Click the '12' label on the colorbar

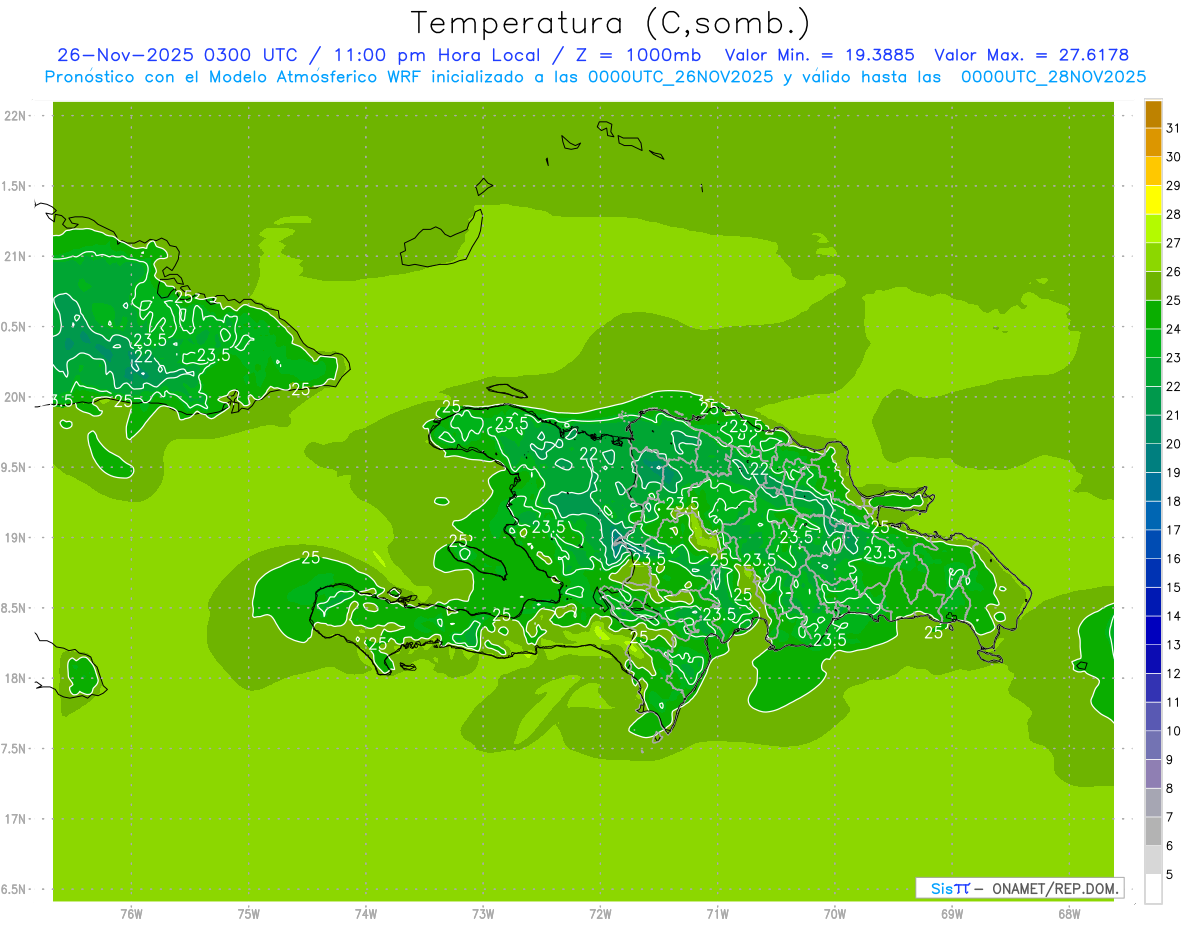tap(1174, 674)
